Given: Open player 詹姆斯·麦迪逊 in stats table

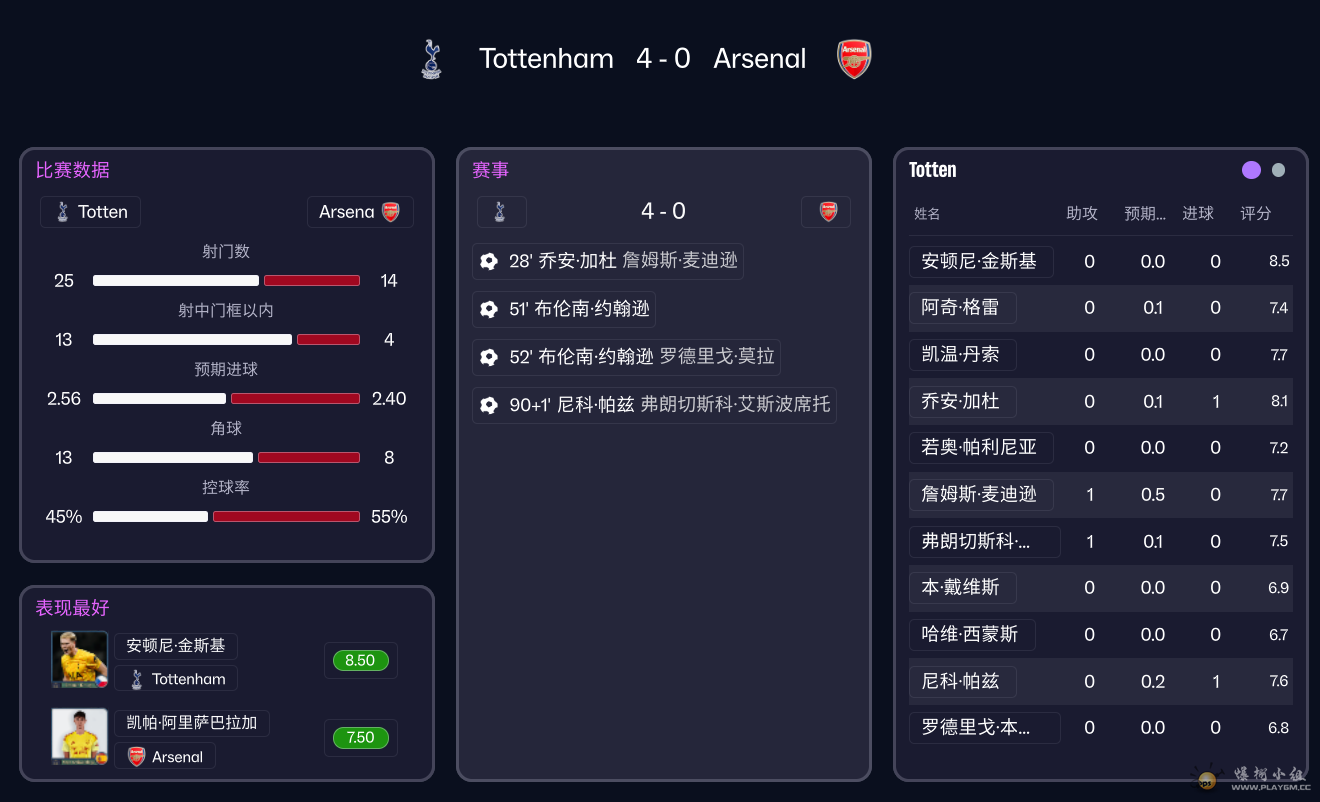Looking at the screenshot, I should (980, 494).
